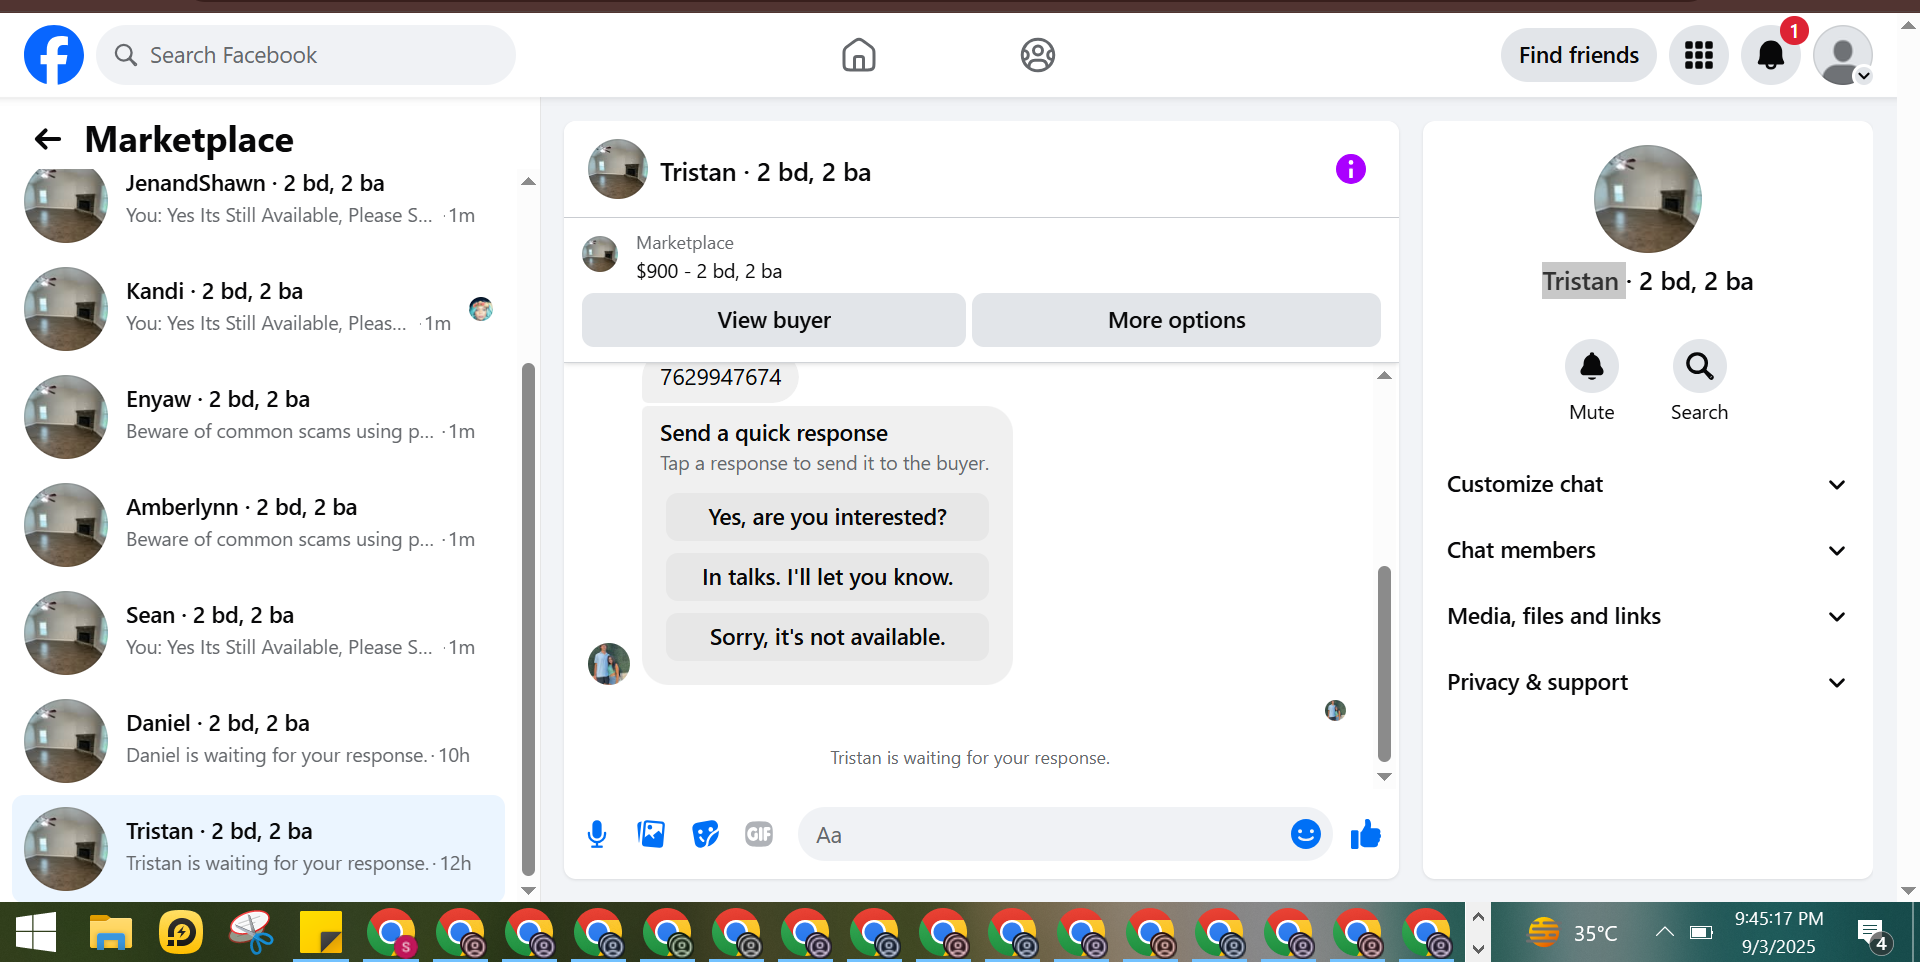The width and height of the screenshot is (1920, 962).
Task: Click the chat scroll-up arrow
Action: (1384, 376)
